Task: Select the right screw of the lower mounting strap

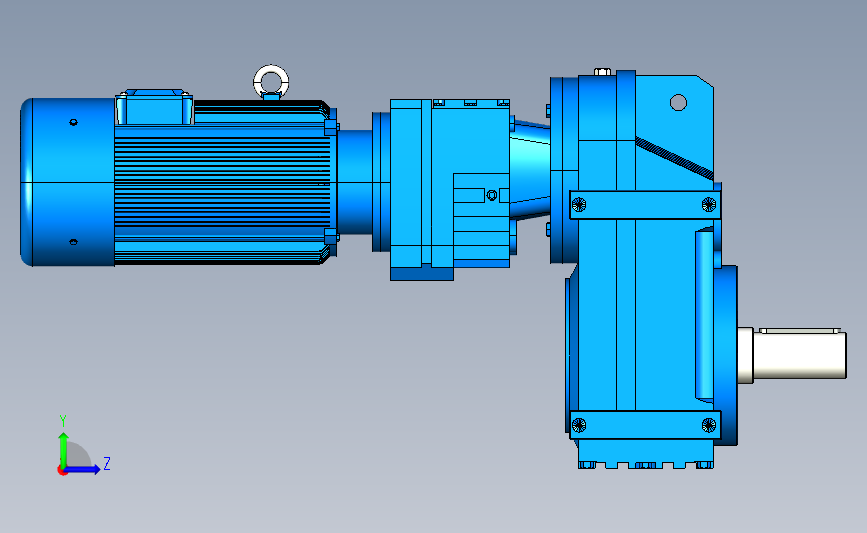Action: [x=709, y=425]
